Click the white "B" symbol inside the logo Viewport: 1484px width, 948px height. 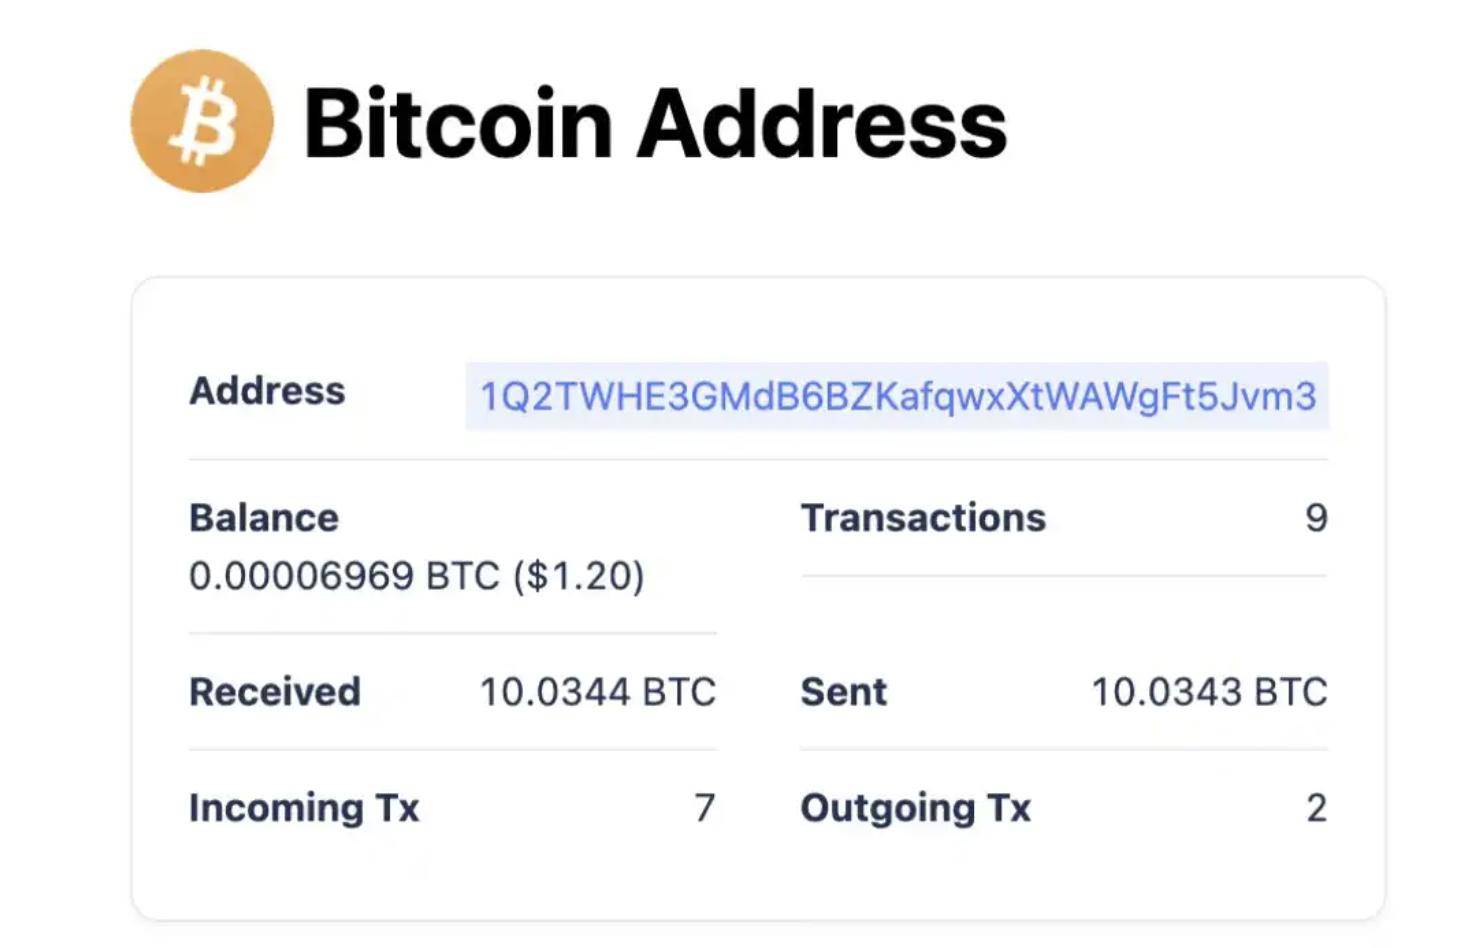(204, 121)
